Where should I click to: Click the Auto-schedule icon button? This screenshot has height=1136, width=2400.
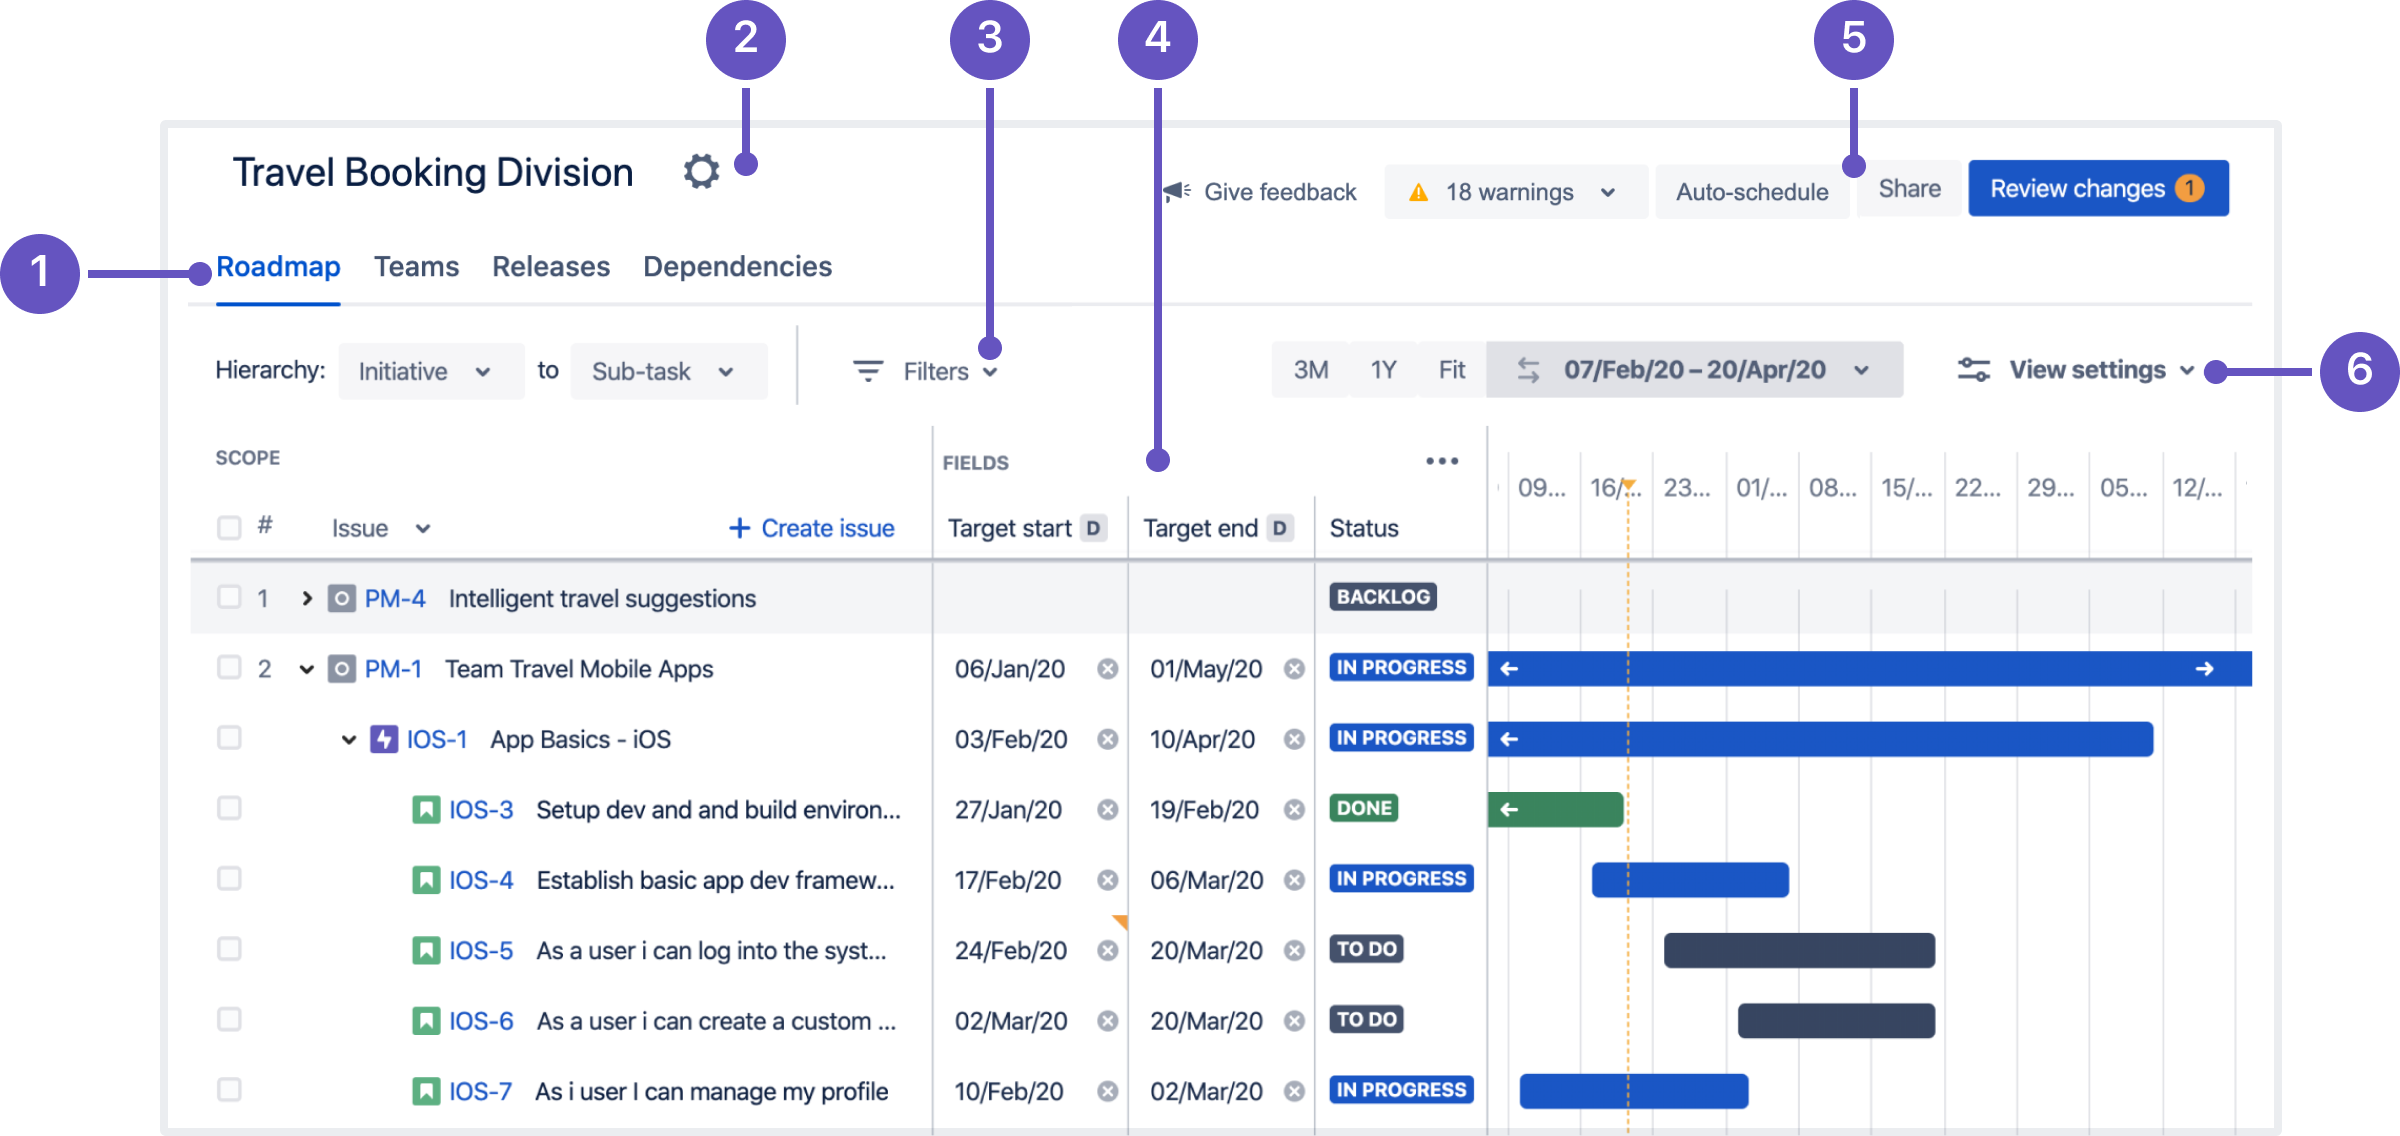point(1753,191)
